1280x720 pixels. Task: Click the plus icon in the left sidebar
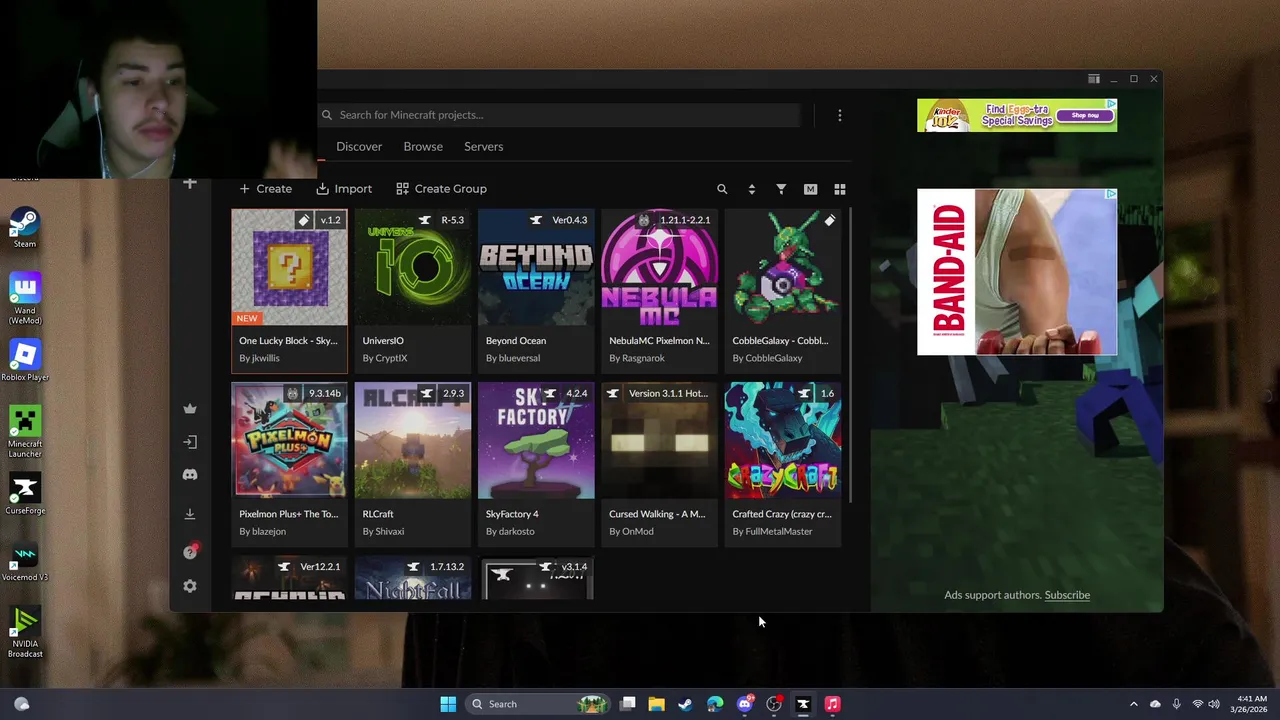coord(190,183)
